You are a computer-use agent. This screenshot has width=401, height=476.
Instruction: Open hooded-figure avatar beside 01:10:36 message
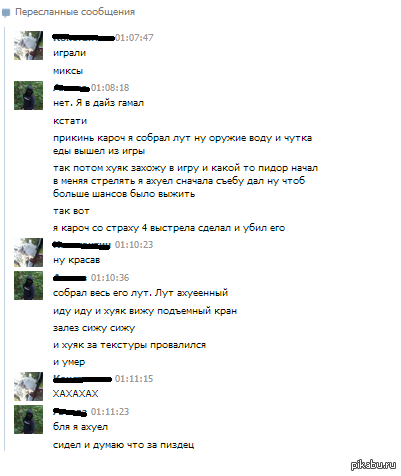(x=28, y=285)
